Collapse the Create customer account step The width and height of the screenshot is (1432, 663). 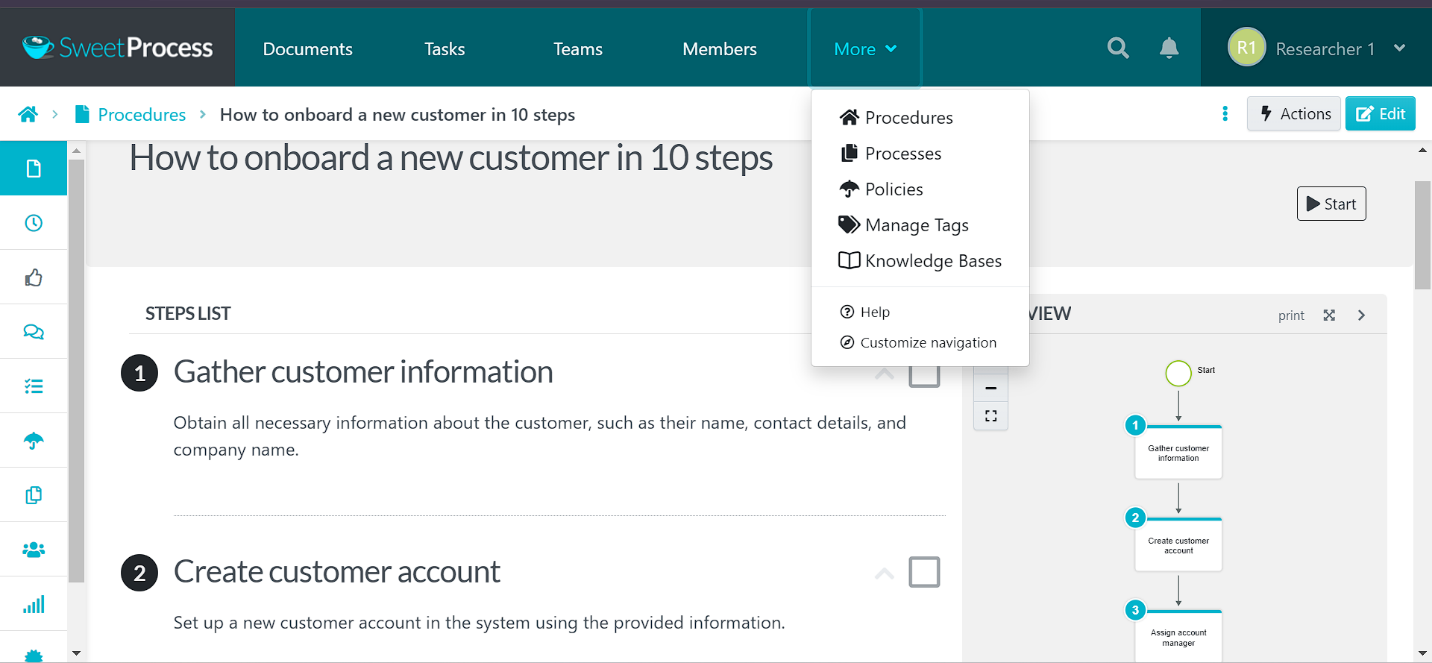[x=884, y=573]
